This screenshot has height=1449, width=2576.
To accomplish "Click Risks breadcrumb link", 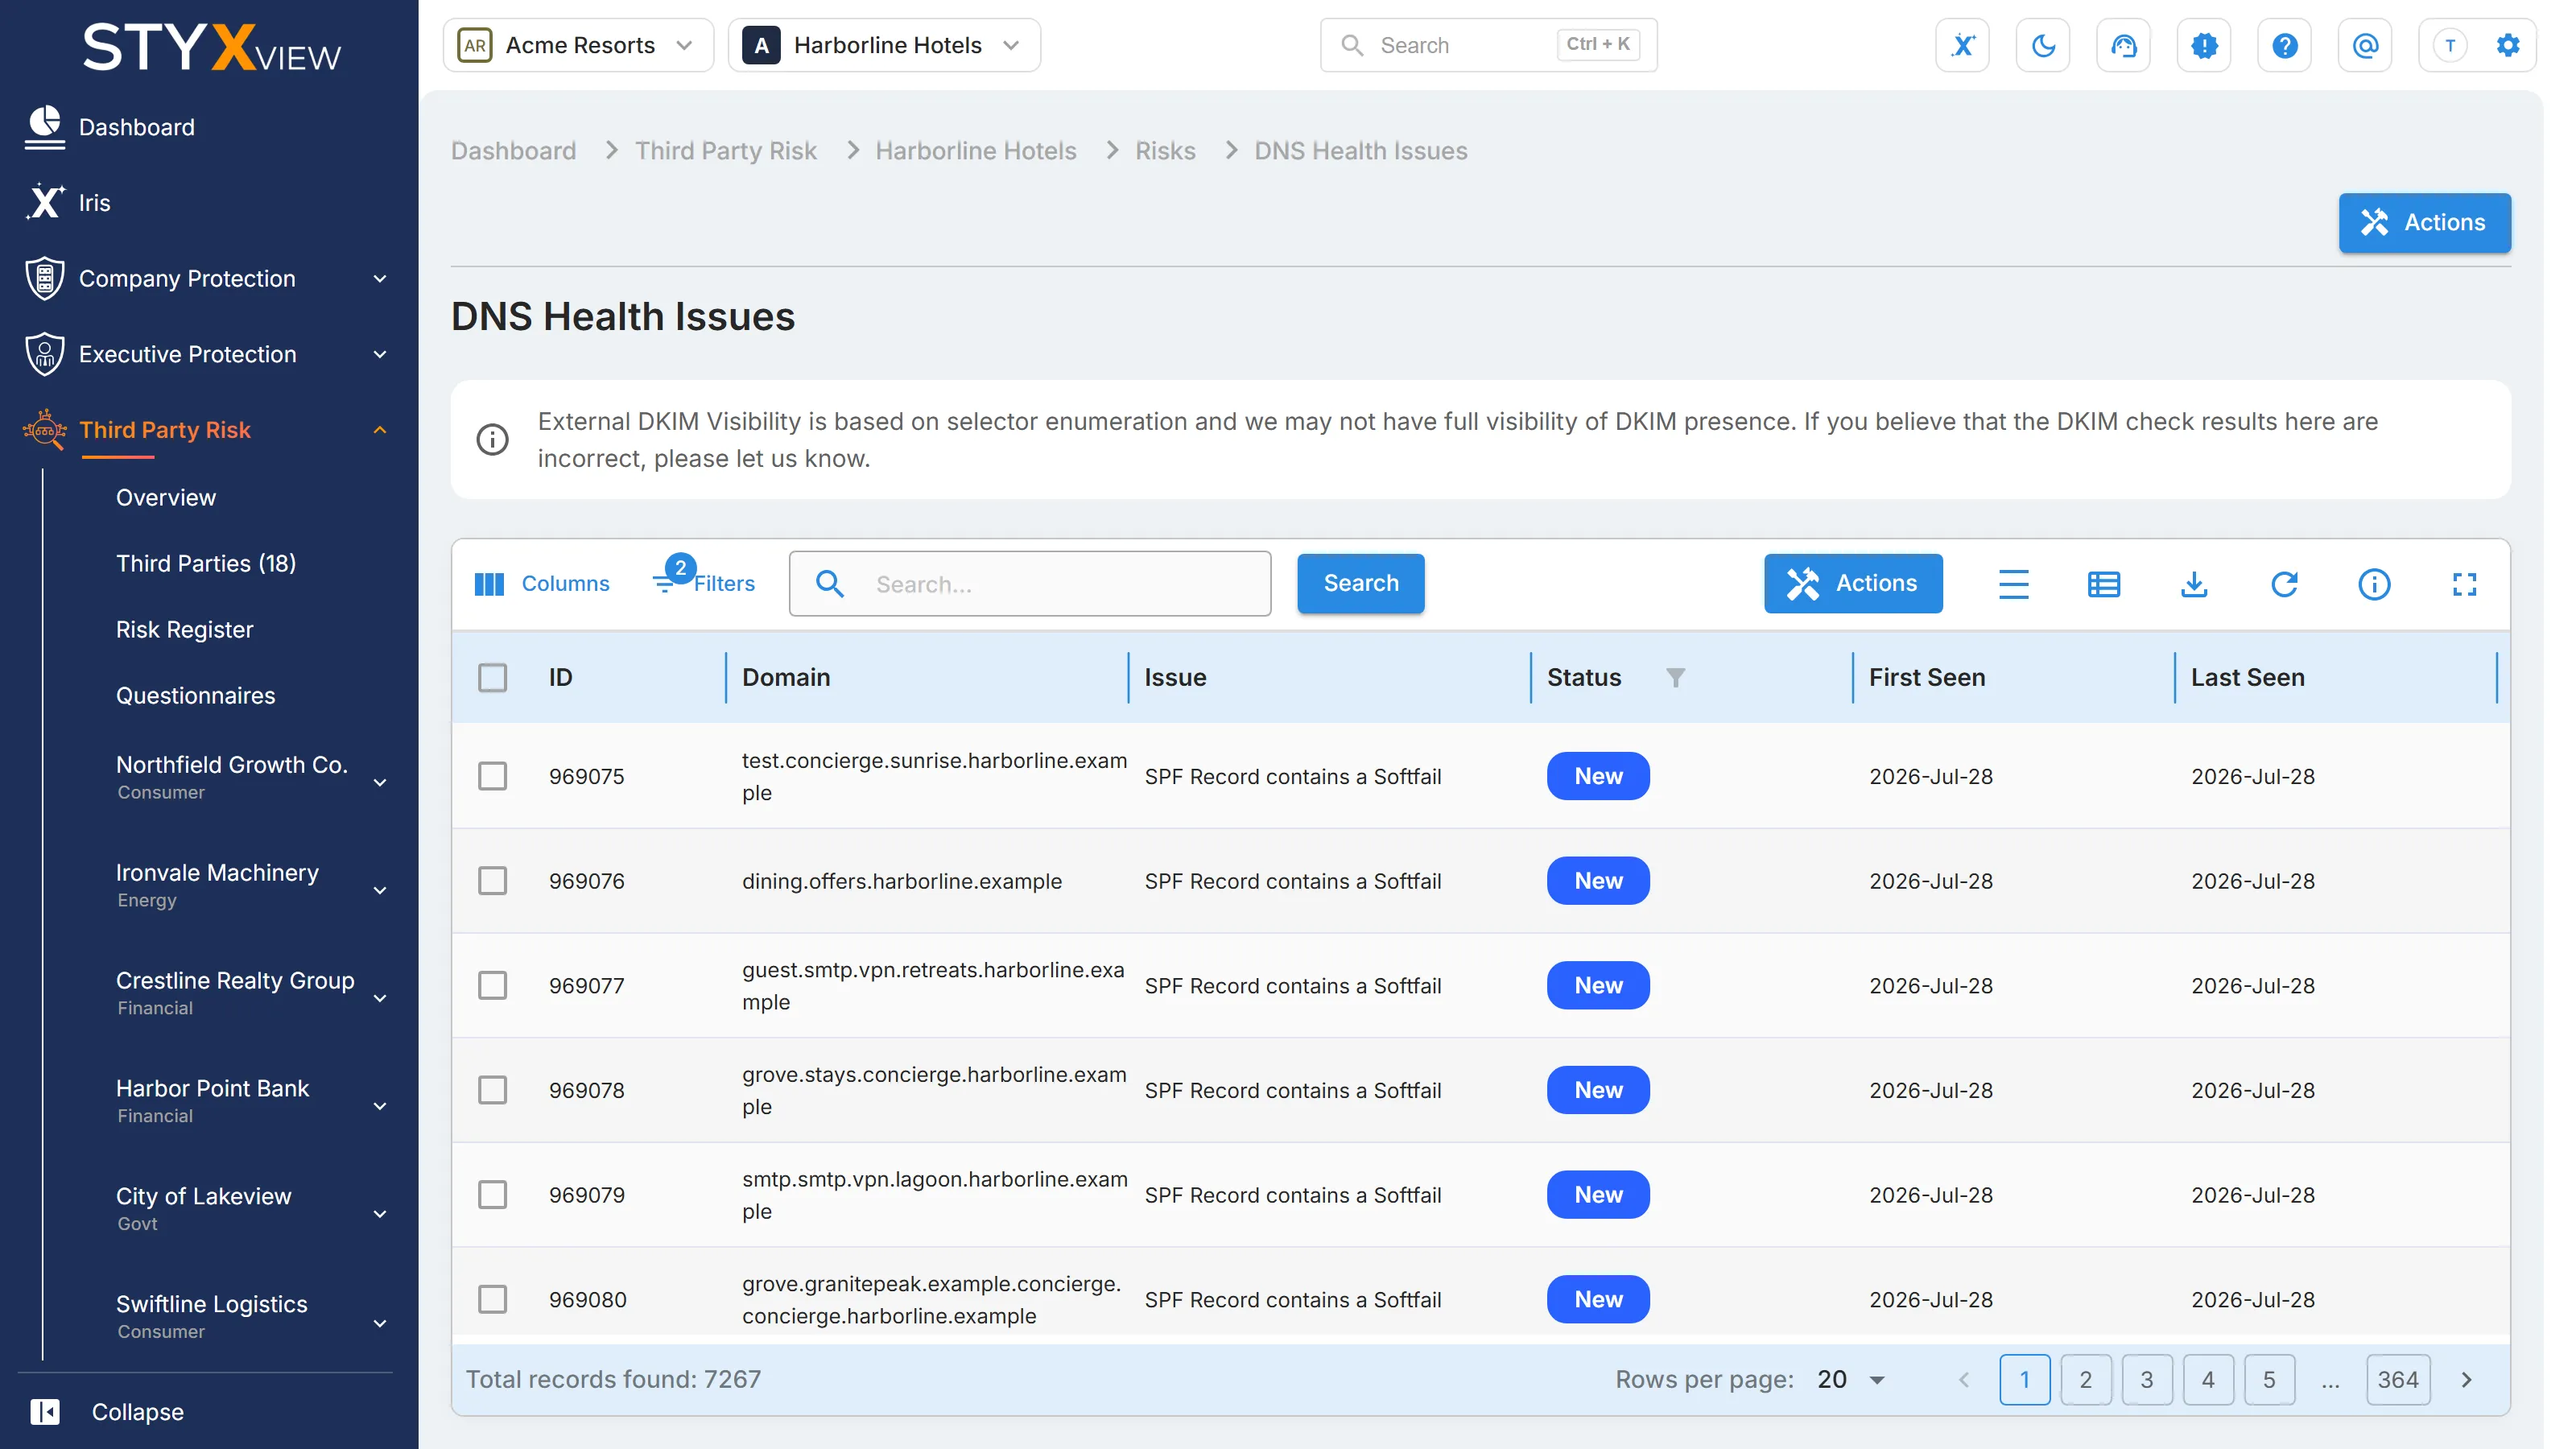I will (1165, 150).
